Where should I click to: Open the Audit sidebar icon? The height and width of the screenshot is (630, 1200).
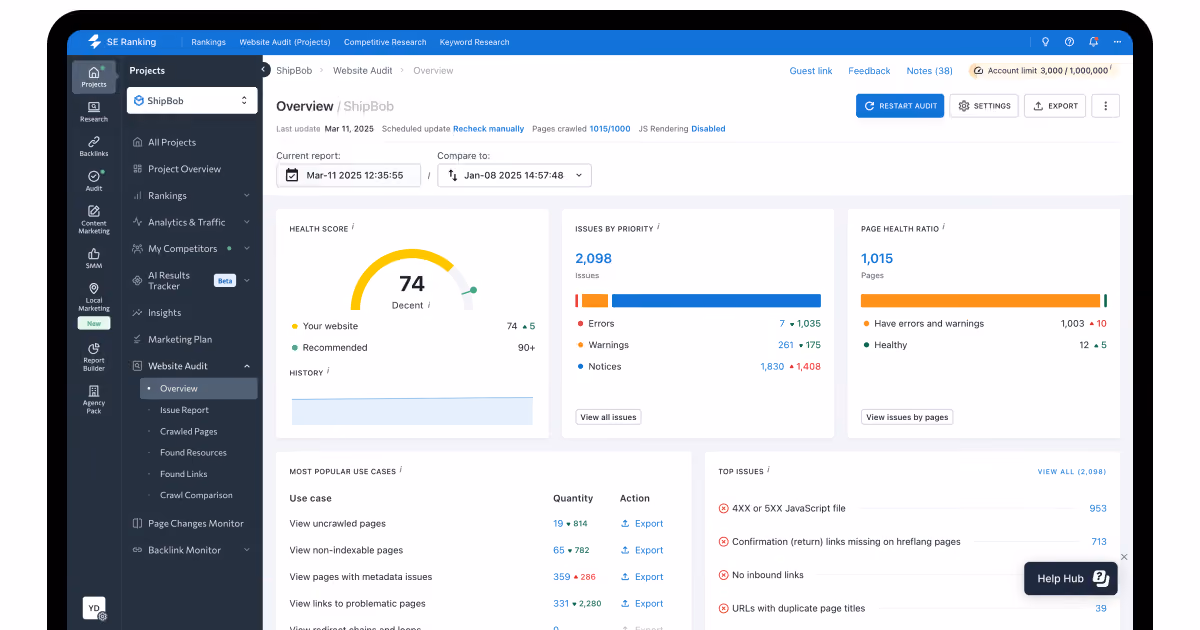94,180
